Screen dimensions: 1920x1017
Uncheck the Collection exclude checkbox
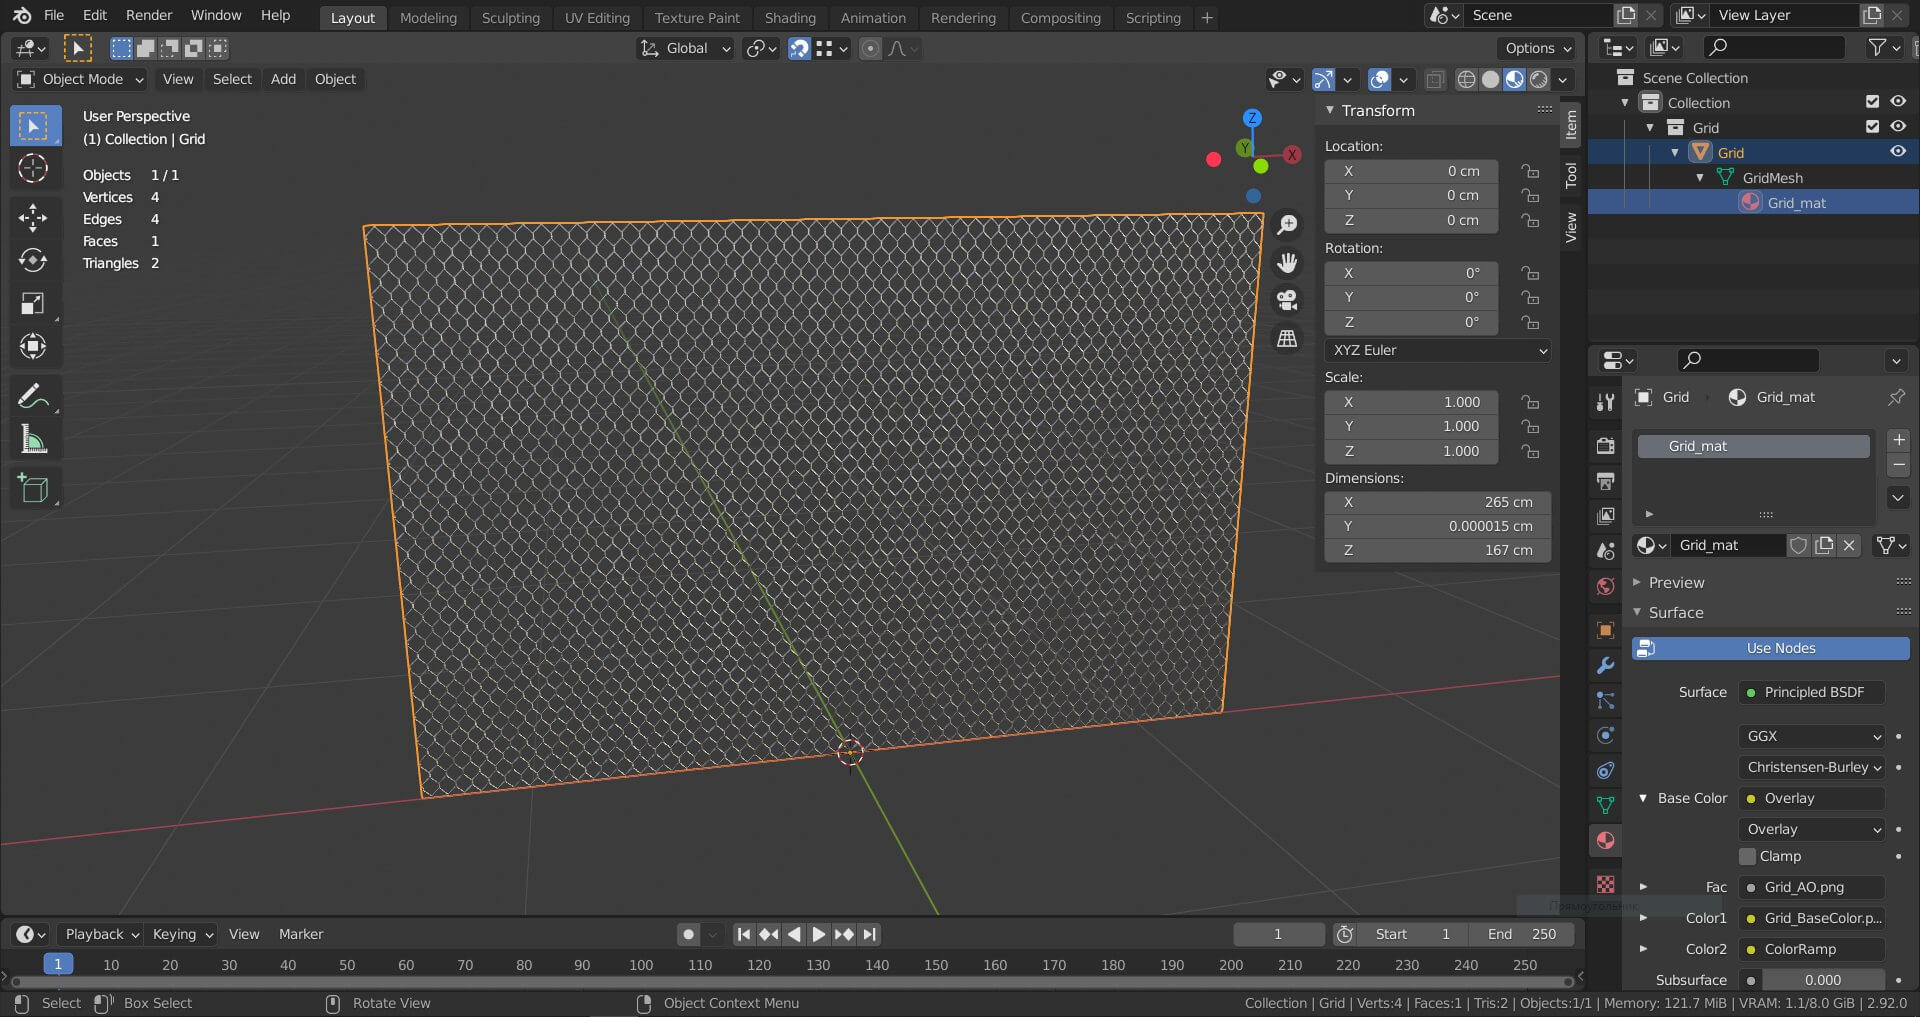click(x=1872, y=102)
